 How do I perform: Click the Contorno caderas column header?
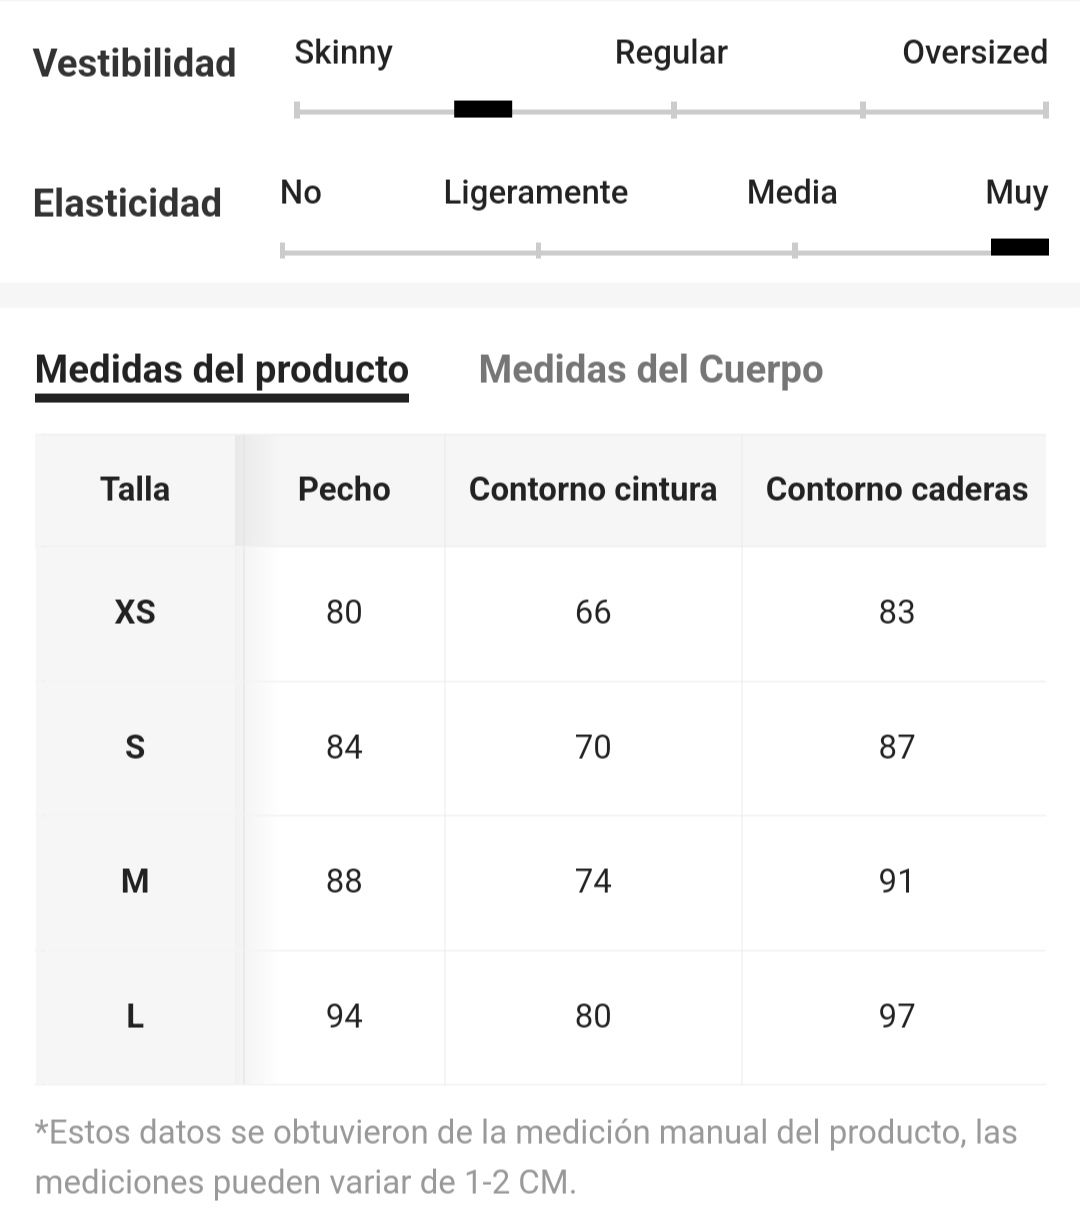(x=897, y=489)
